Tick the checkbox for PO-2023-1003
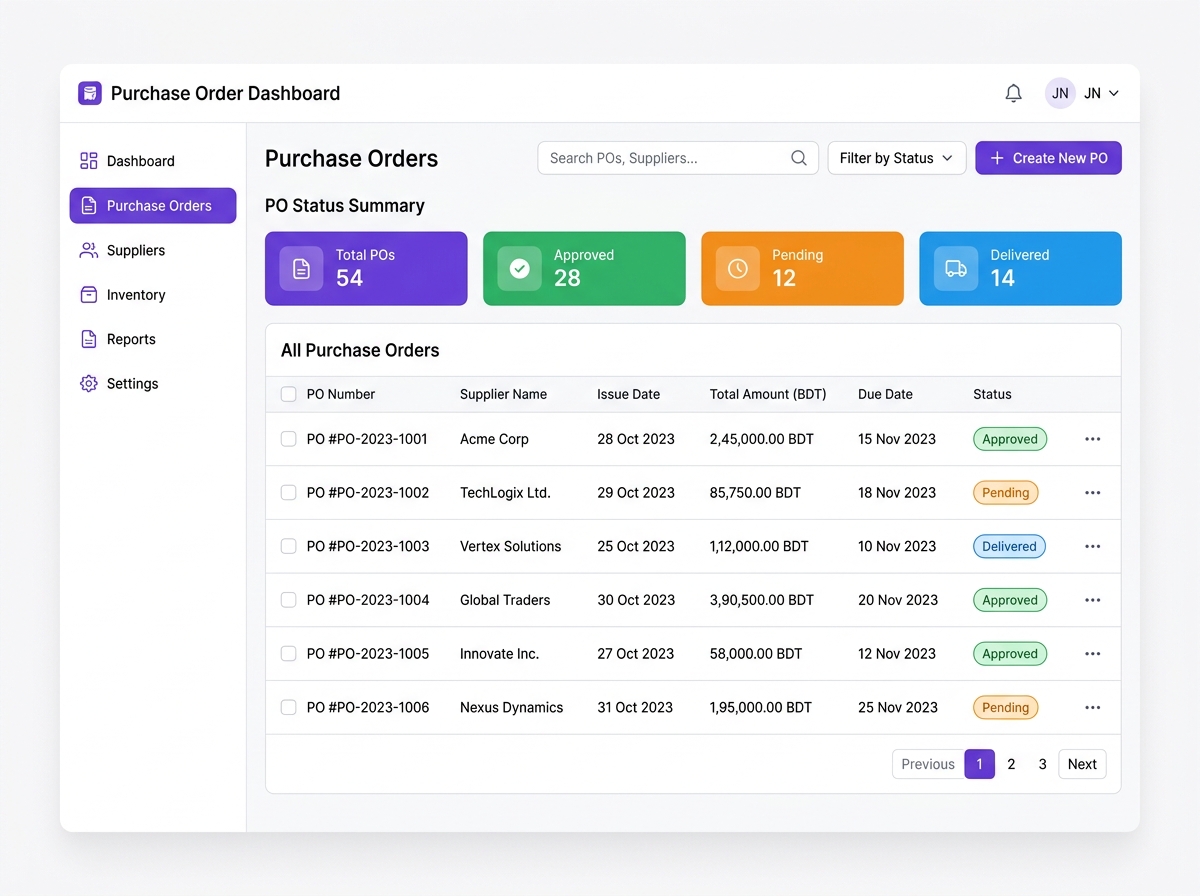This screenshot has height=896, width=1200. click(288, 546)
